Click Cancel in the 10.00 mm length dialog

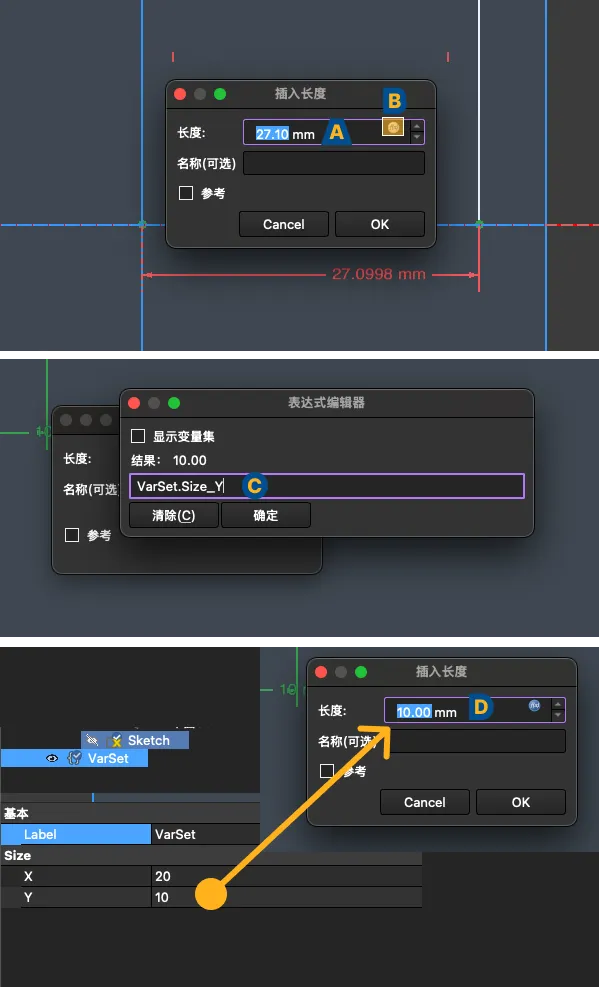tap(425, 802)
